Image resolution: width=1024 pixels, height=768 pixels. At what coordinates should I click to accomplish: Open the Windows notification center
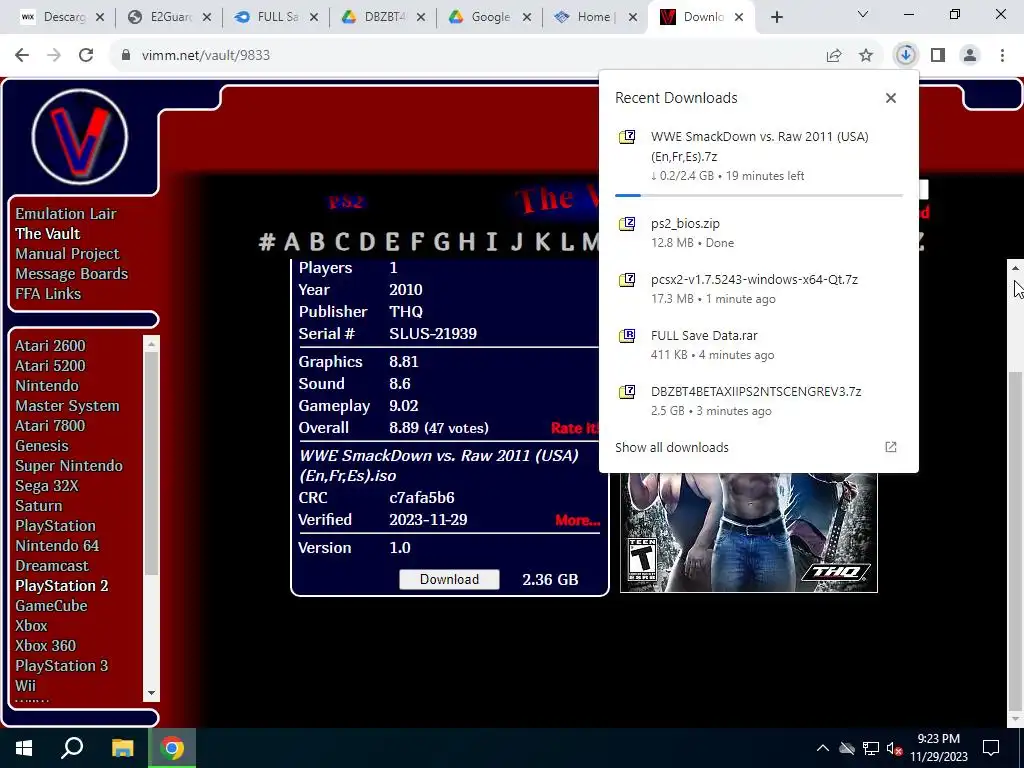991,748
